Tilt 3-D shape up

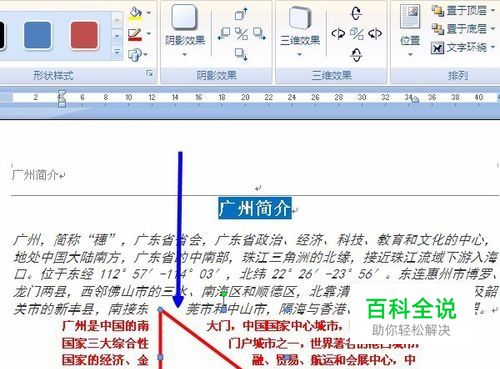pos(356,13)
